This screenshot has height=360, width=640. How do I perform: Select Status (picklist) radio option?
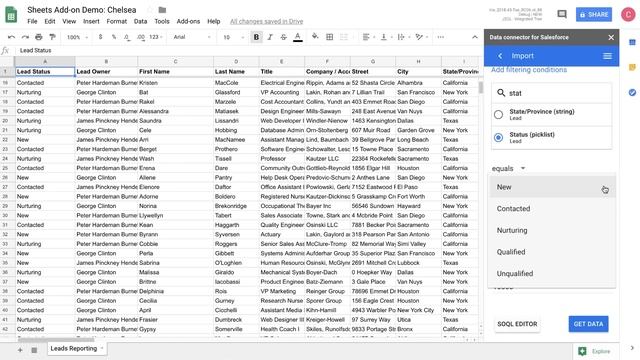point(498,138)
